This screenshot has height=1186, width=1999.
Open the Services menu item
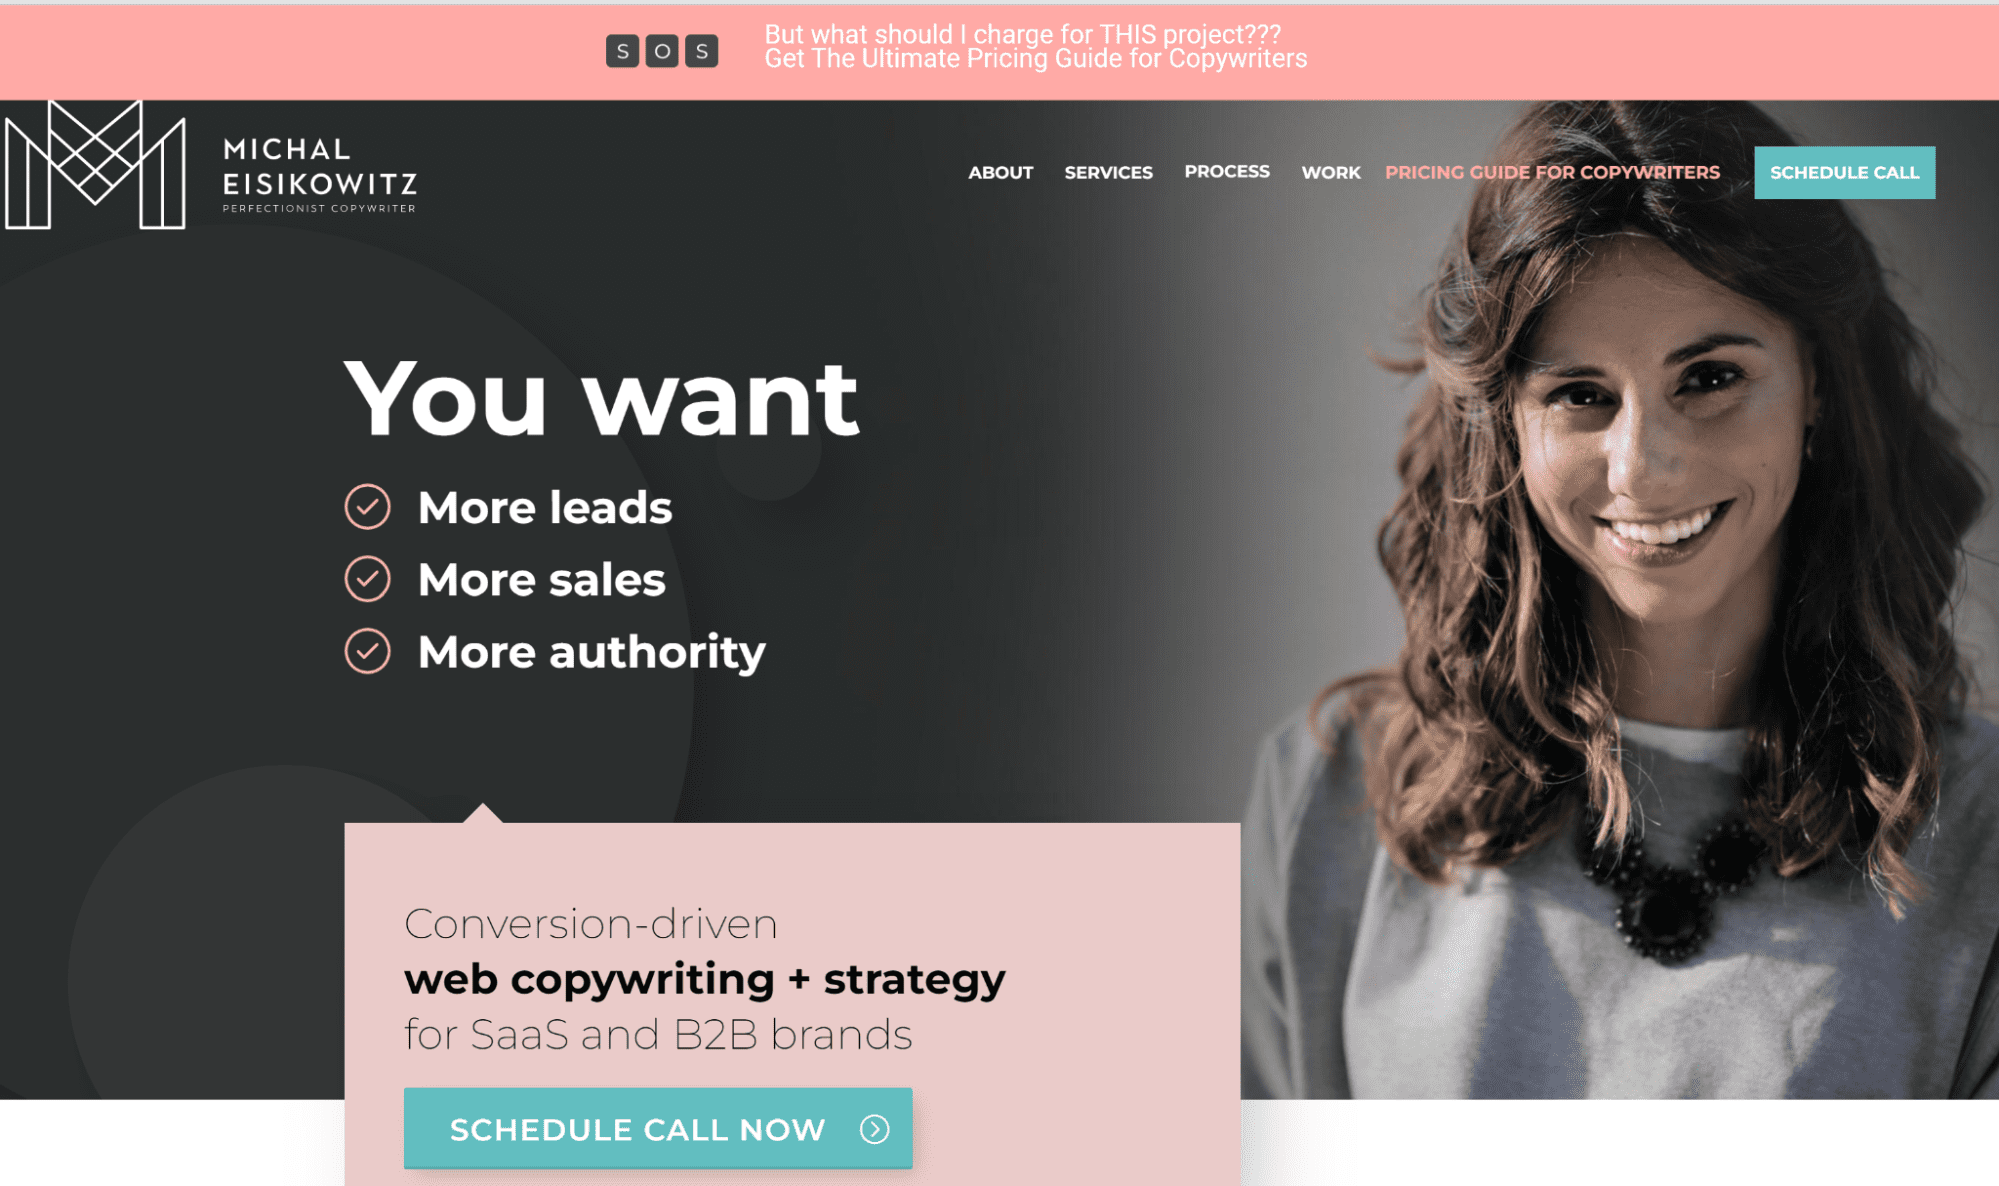coord(1108,172)
